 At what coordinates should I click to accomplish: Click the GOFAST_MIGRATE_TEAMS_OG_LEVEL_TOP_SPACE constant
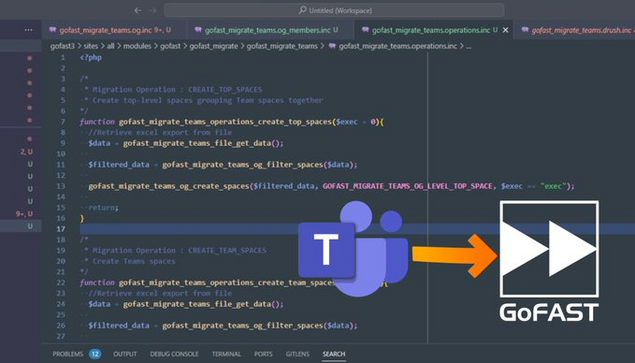407,186
